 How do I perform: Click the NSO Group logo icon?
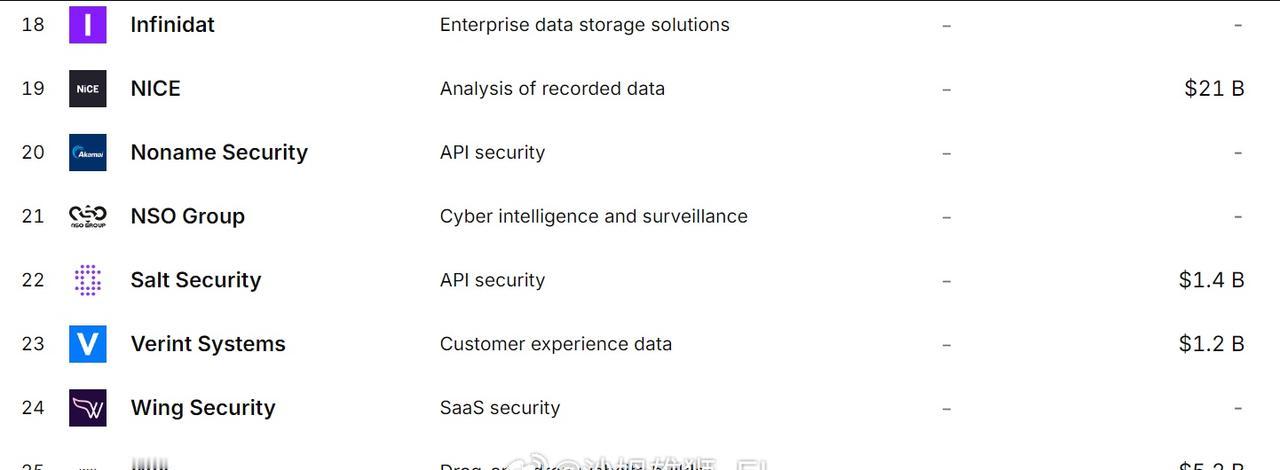click(87, 216)
